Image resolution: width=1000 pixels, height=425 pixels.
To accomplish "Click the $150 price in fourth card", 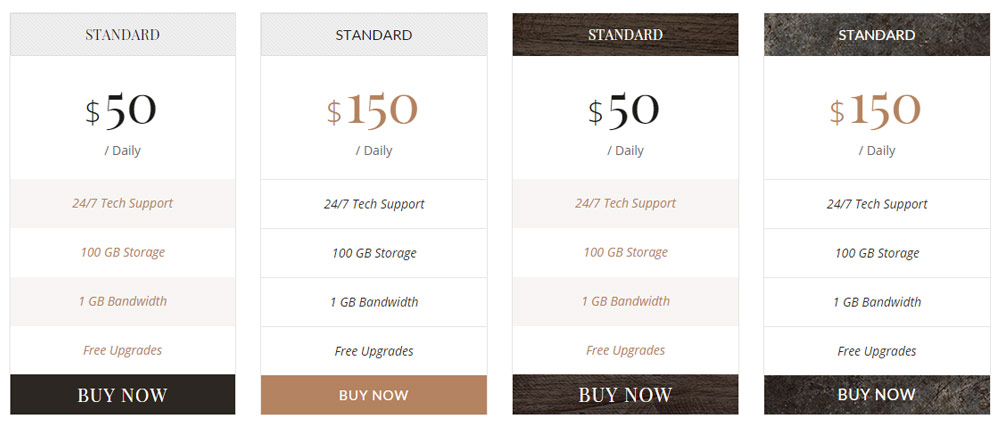I will click(x=876, y=110).
